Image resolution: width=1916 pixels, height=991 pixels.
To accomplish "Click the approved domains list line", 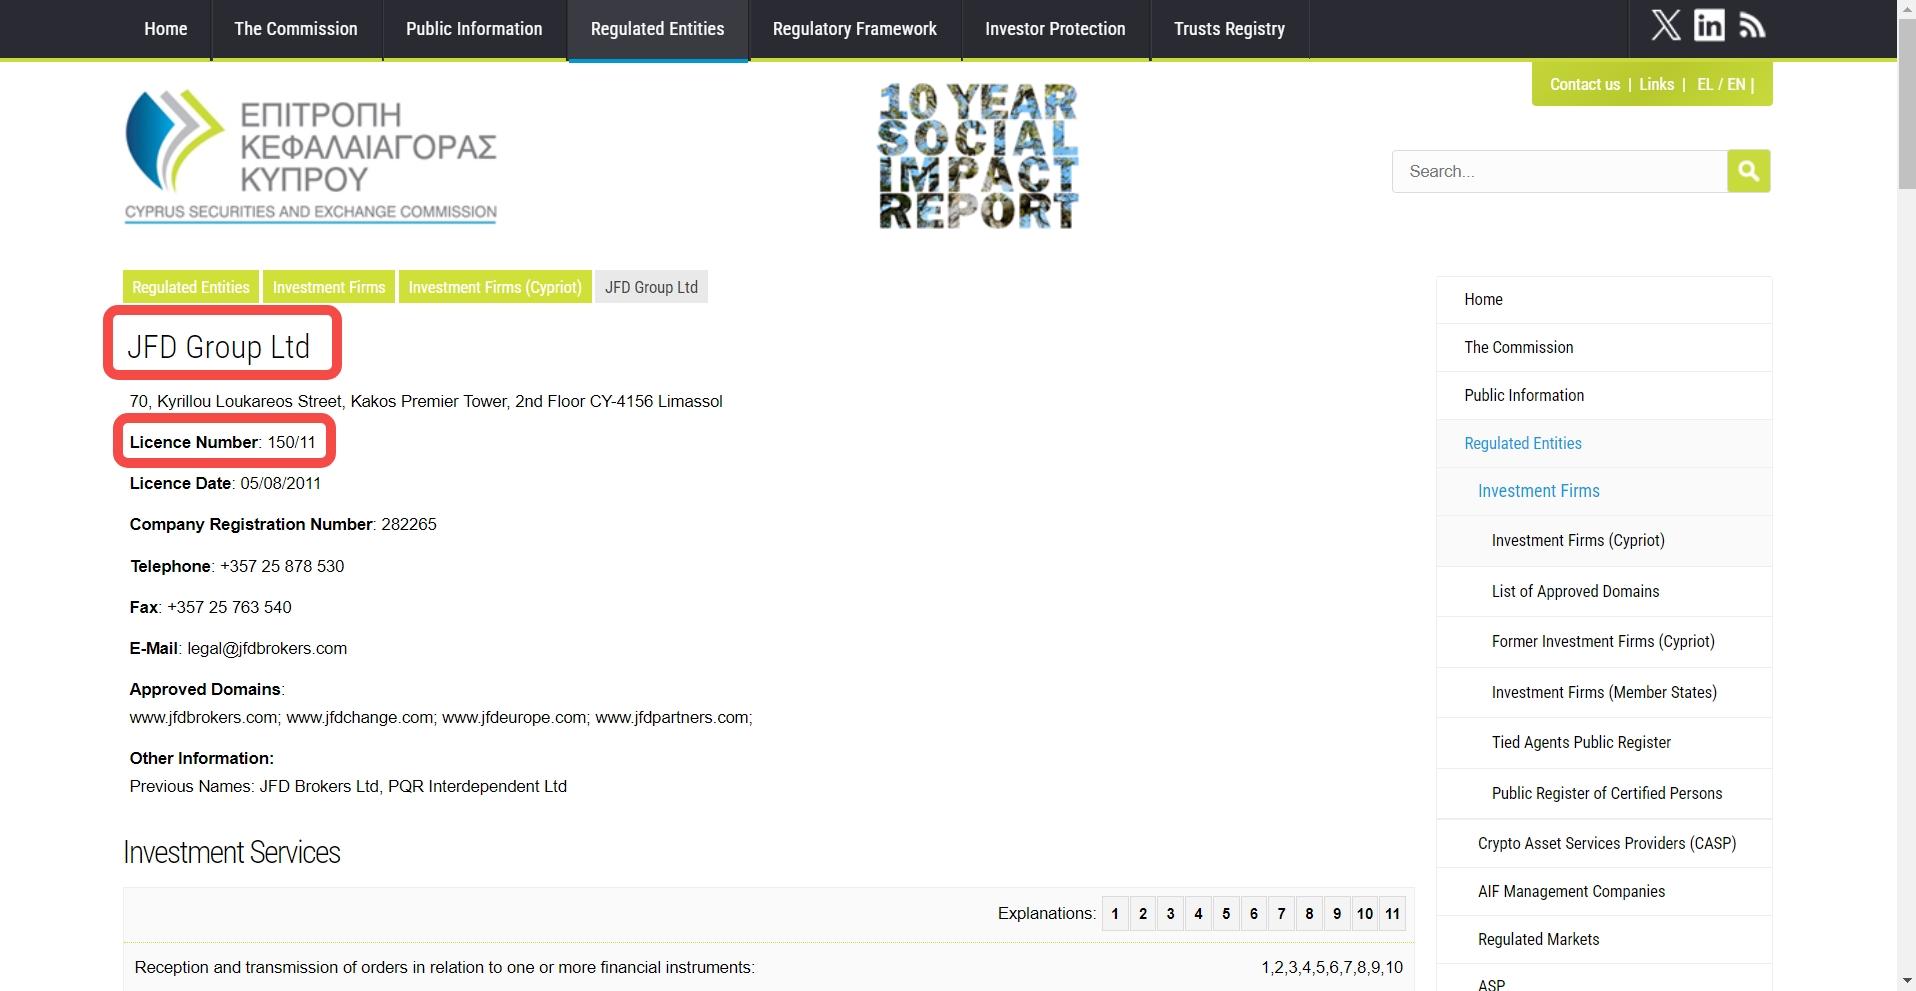I will click(x=441, y=717).
